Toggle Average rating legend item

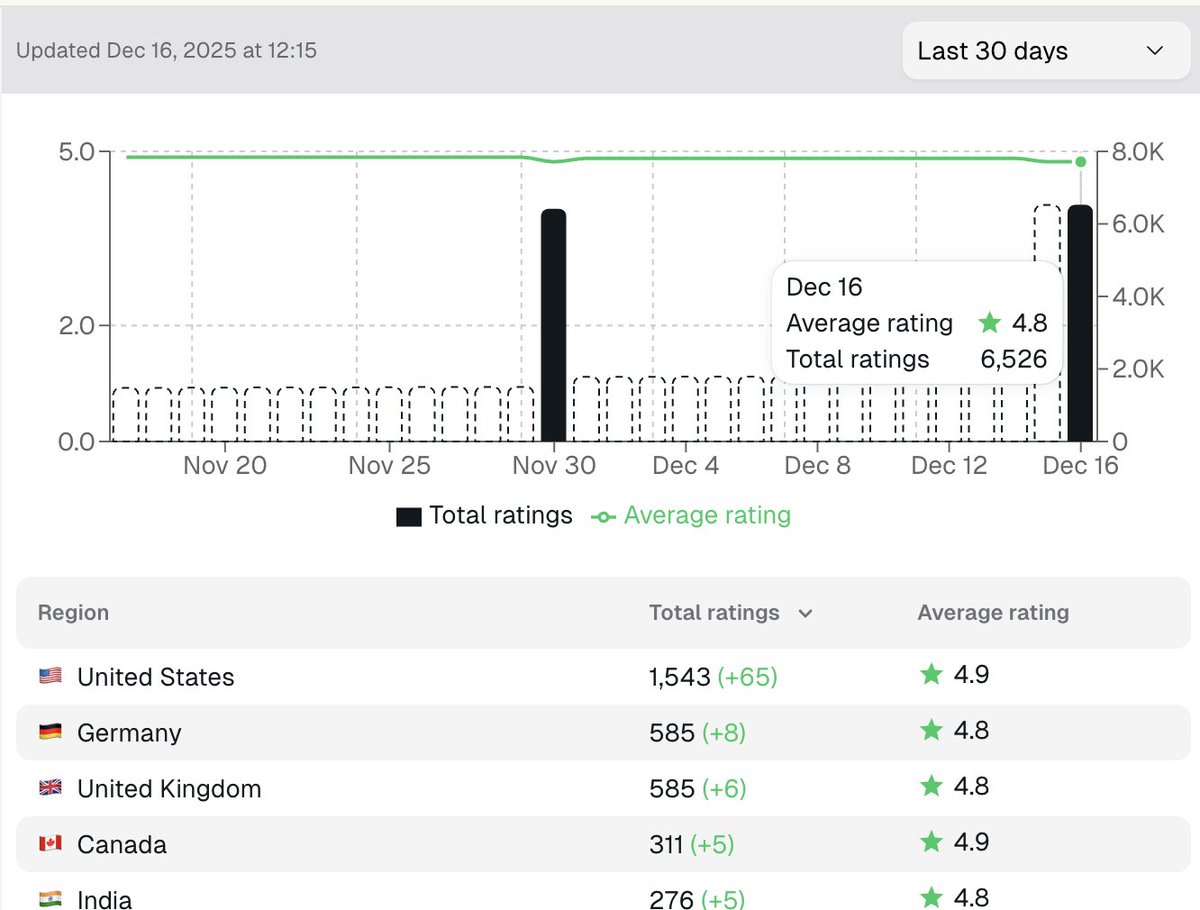[x=691, y=516]
